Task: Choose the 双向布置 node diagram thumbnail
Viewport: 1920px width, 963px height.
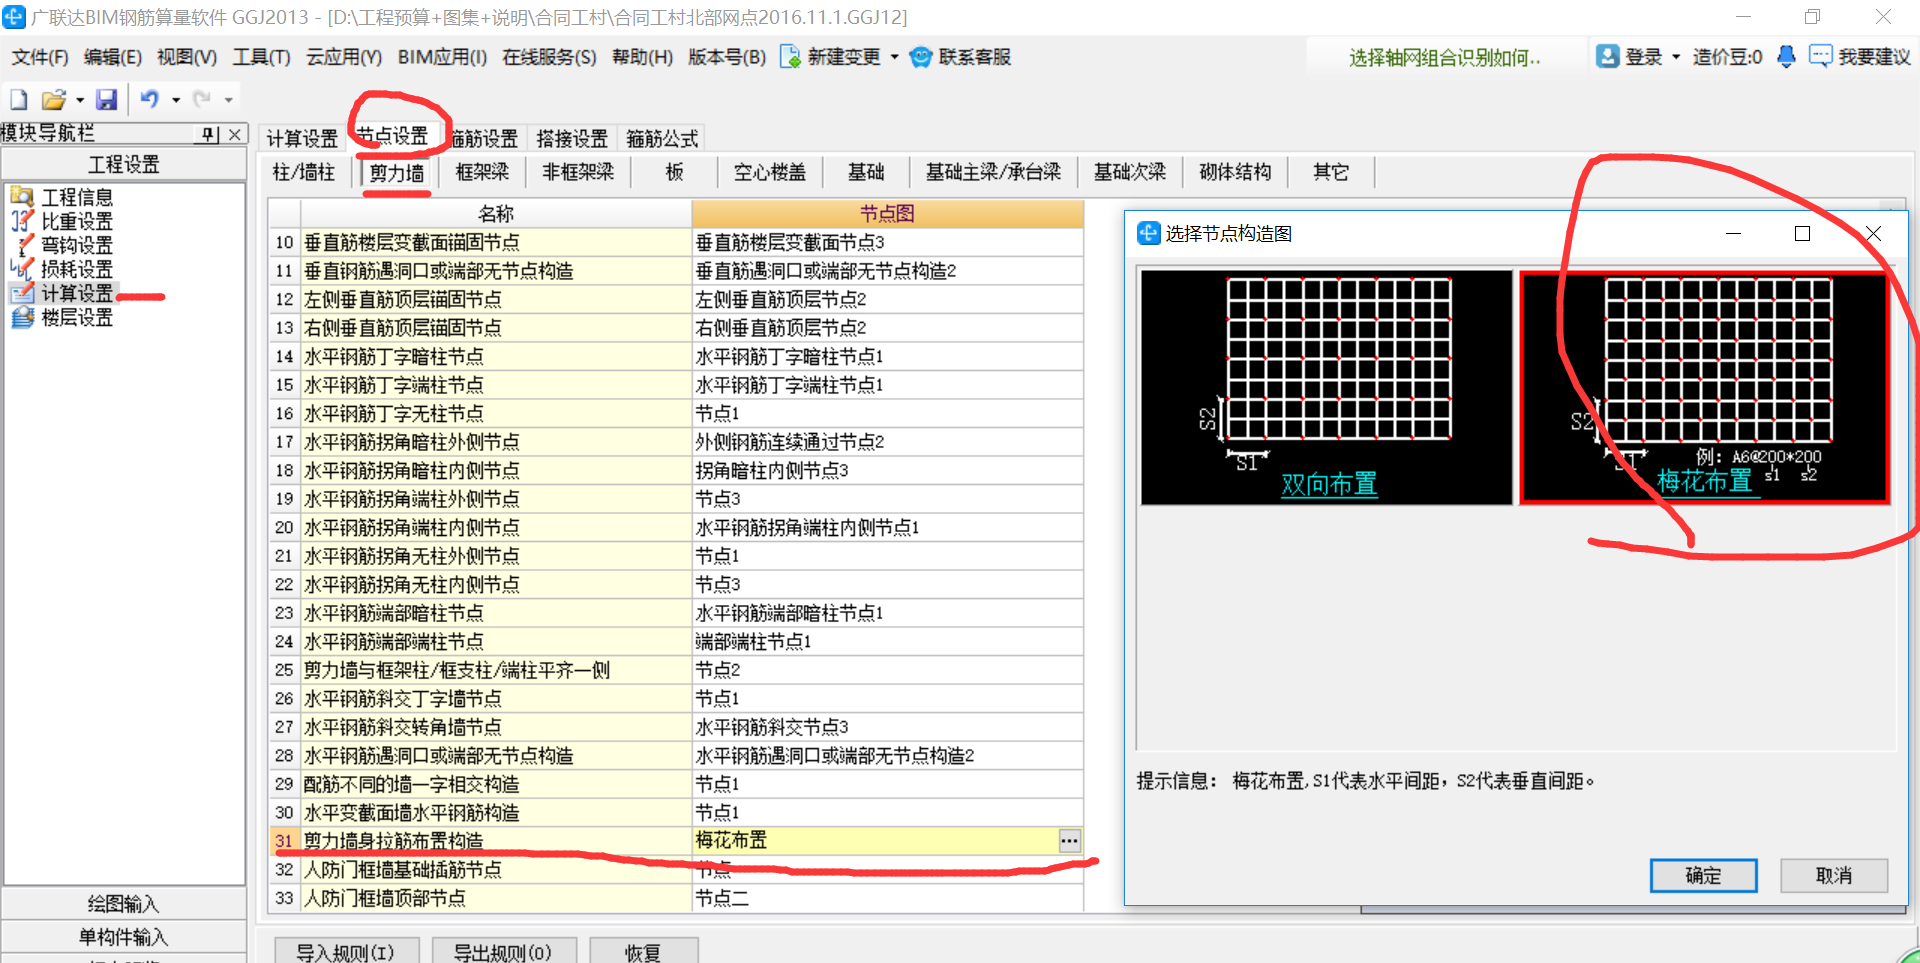Action: 1326,387
